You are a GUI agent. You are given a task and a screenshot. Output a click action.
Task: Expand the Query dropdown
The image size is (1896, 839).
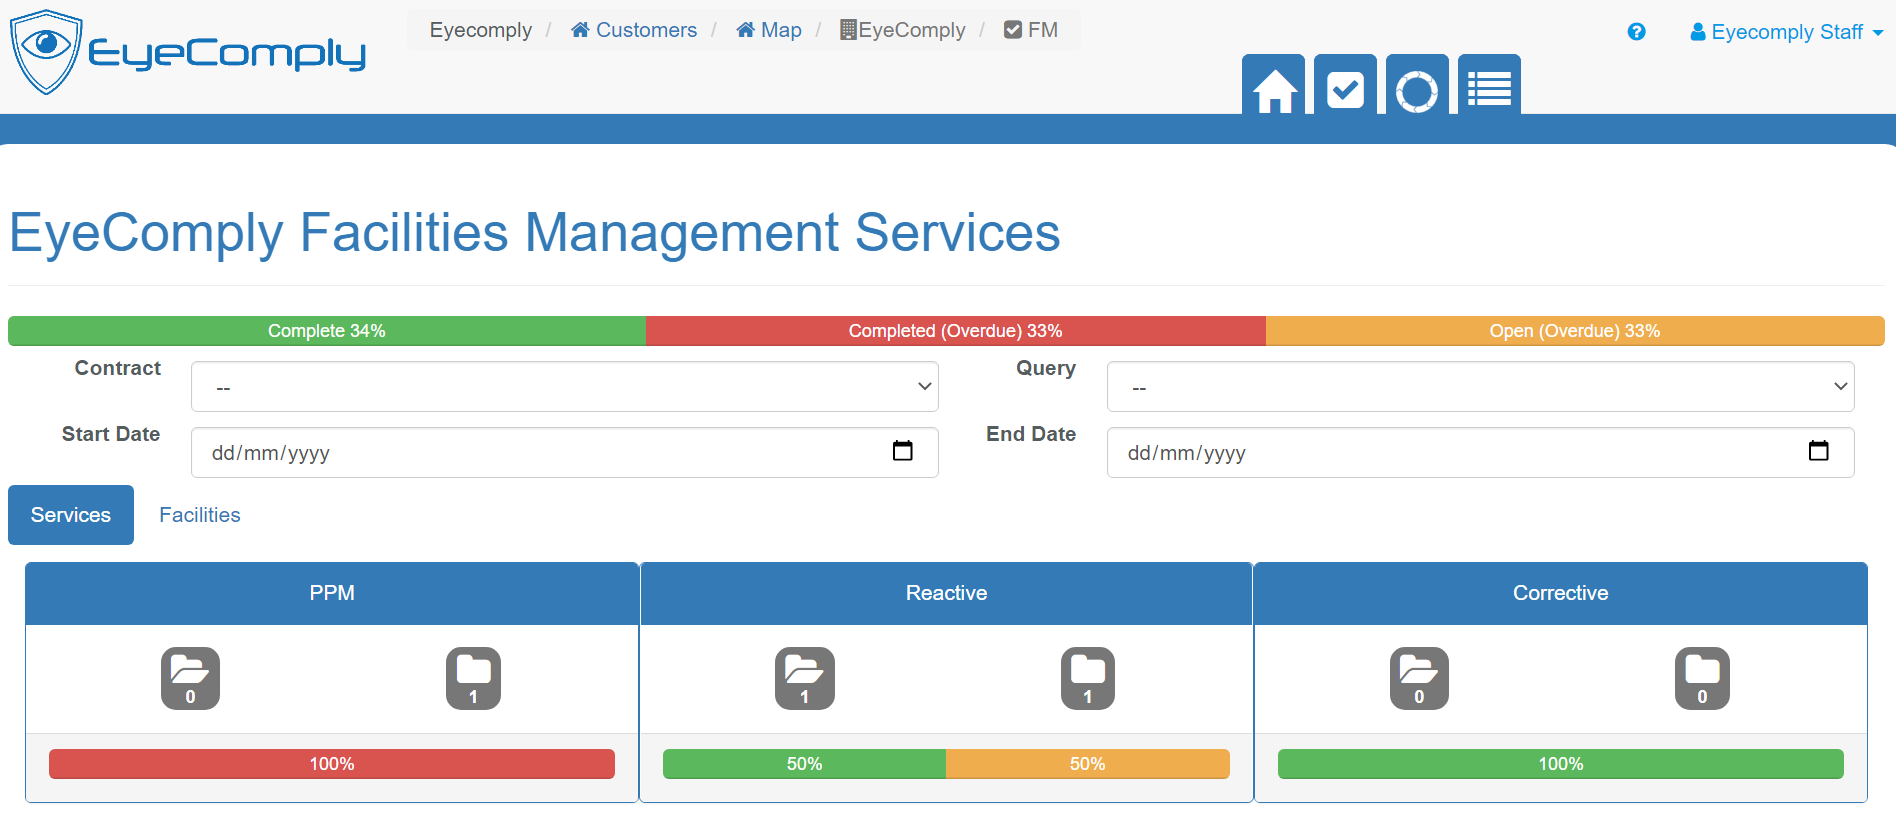1481,387
